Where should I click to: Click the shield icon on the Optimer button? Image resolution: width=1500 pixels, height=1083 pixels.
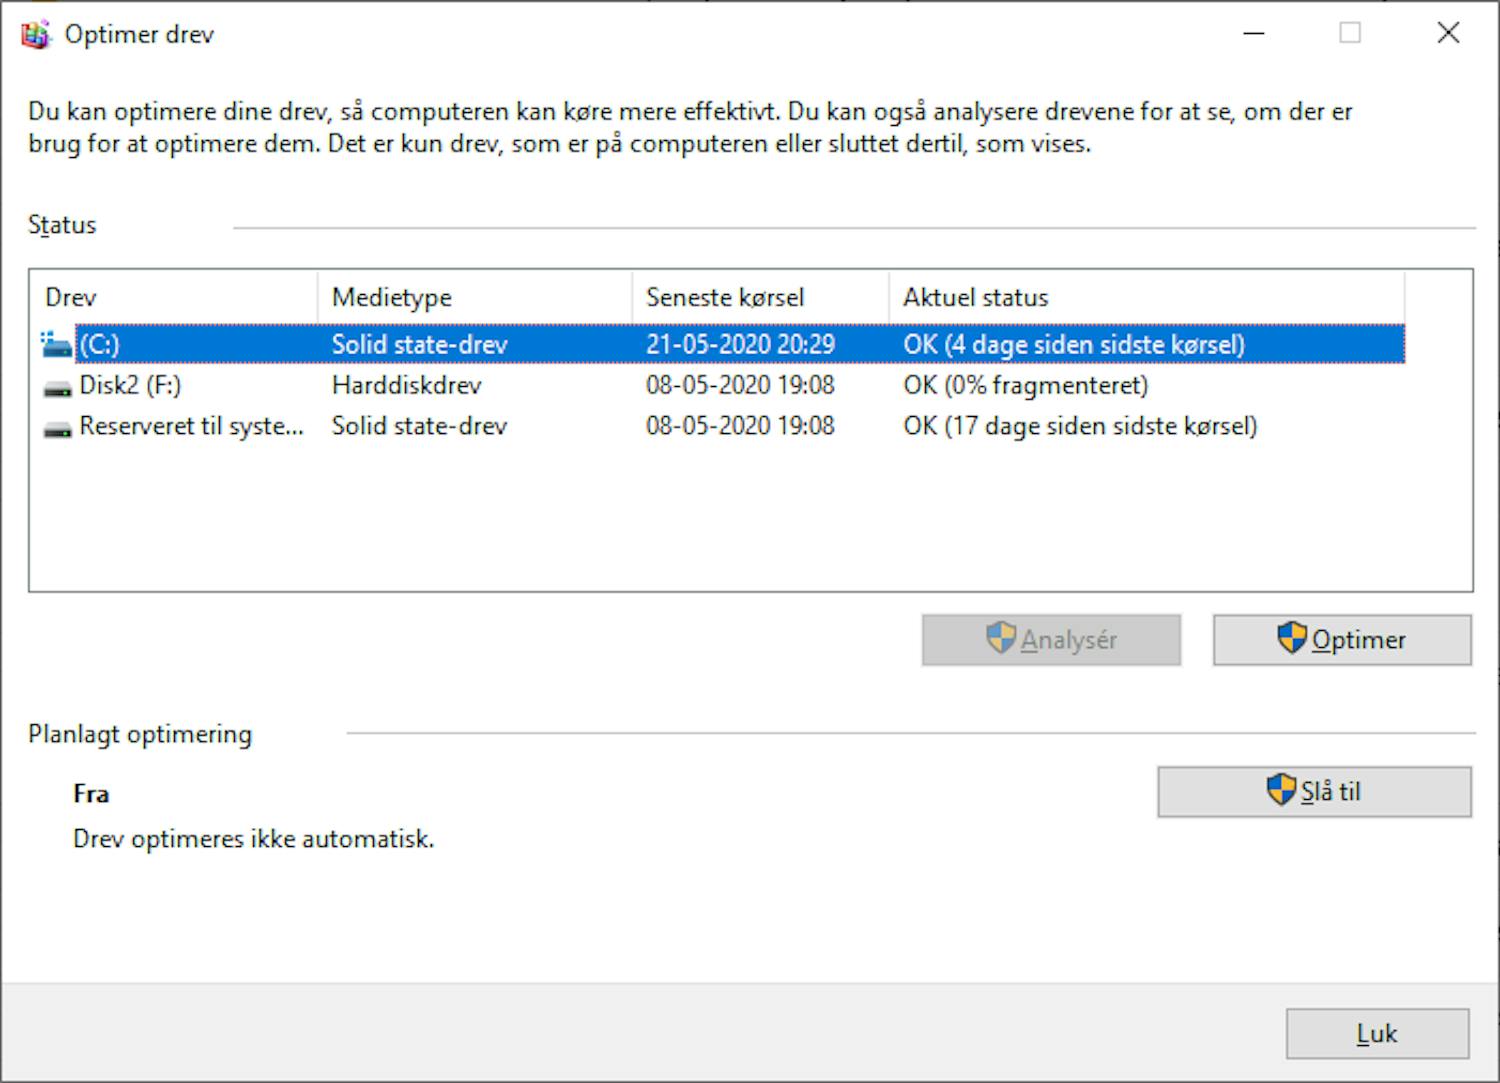[x=1290, y=639]
